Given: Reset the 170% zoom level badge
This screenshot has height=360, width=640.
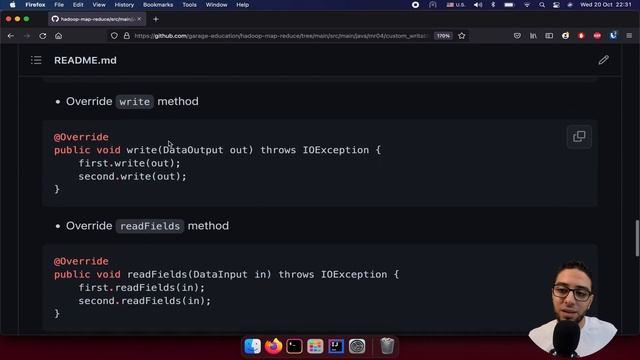Looking at the screenshot, I should [443, 36].
